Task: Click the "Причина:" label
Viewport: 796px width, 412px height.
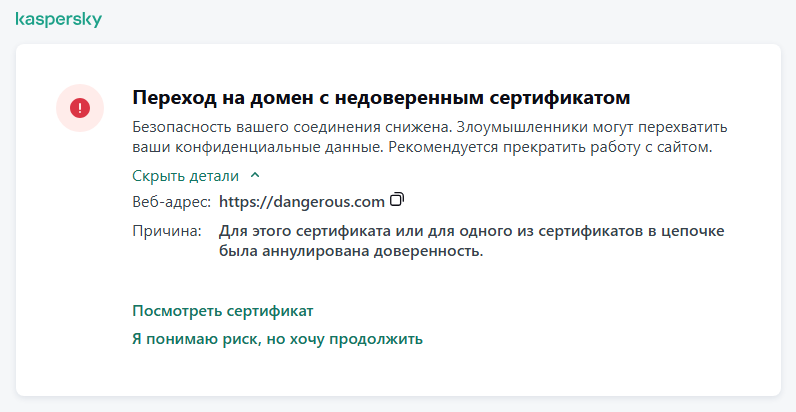Action: point(167,231)
